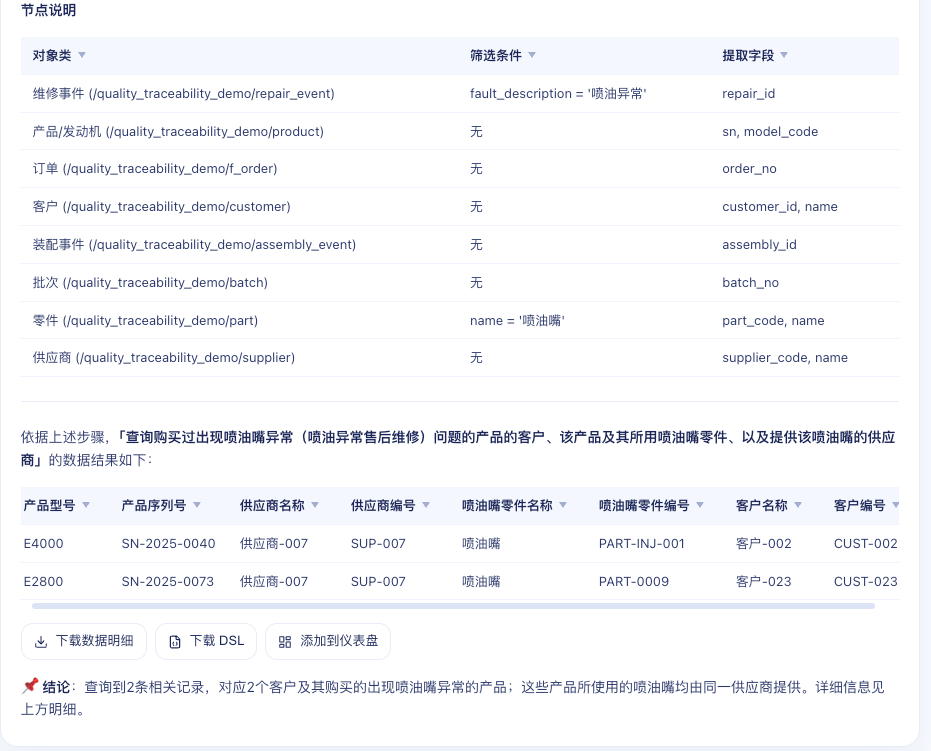Click the 喷油嘴零件编号 column filter icon
This screenshot has height=751, width=931.
[x=700, y=505]
